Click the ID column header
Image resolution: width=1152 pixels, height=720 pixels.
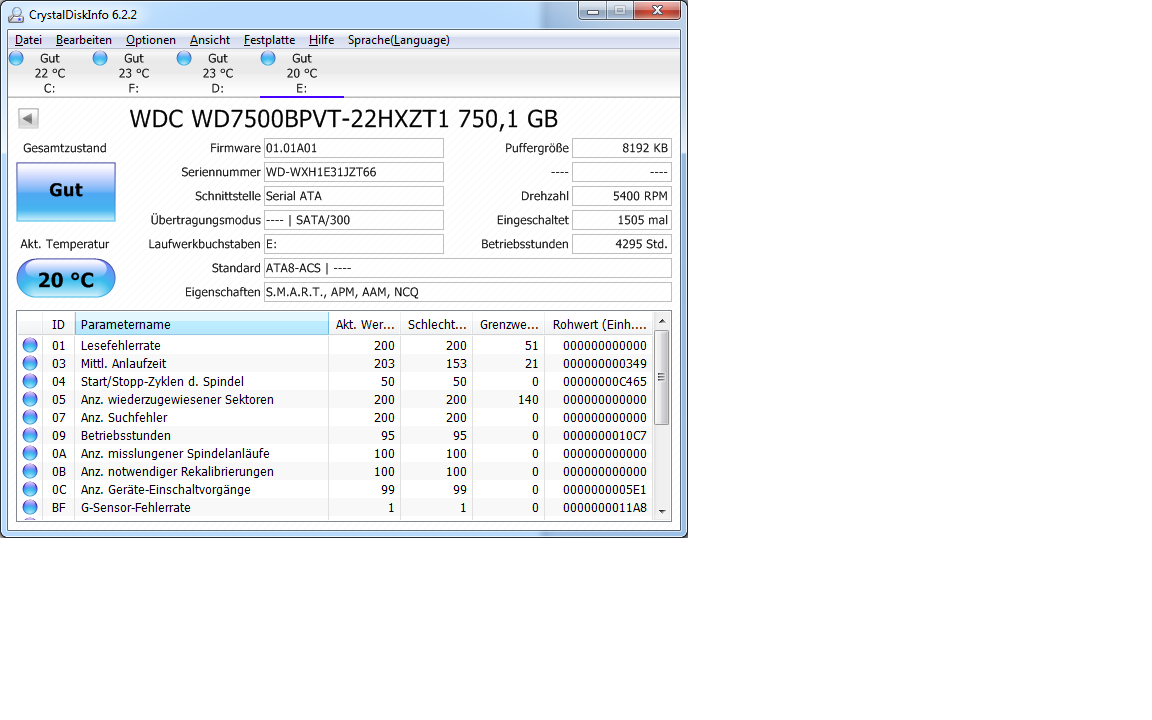[x=59, y=324]
